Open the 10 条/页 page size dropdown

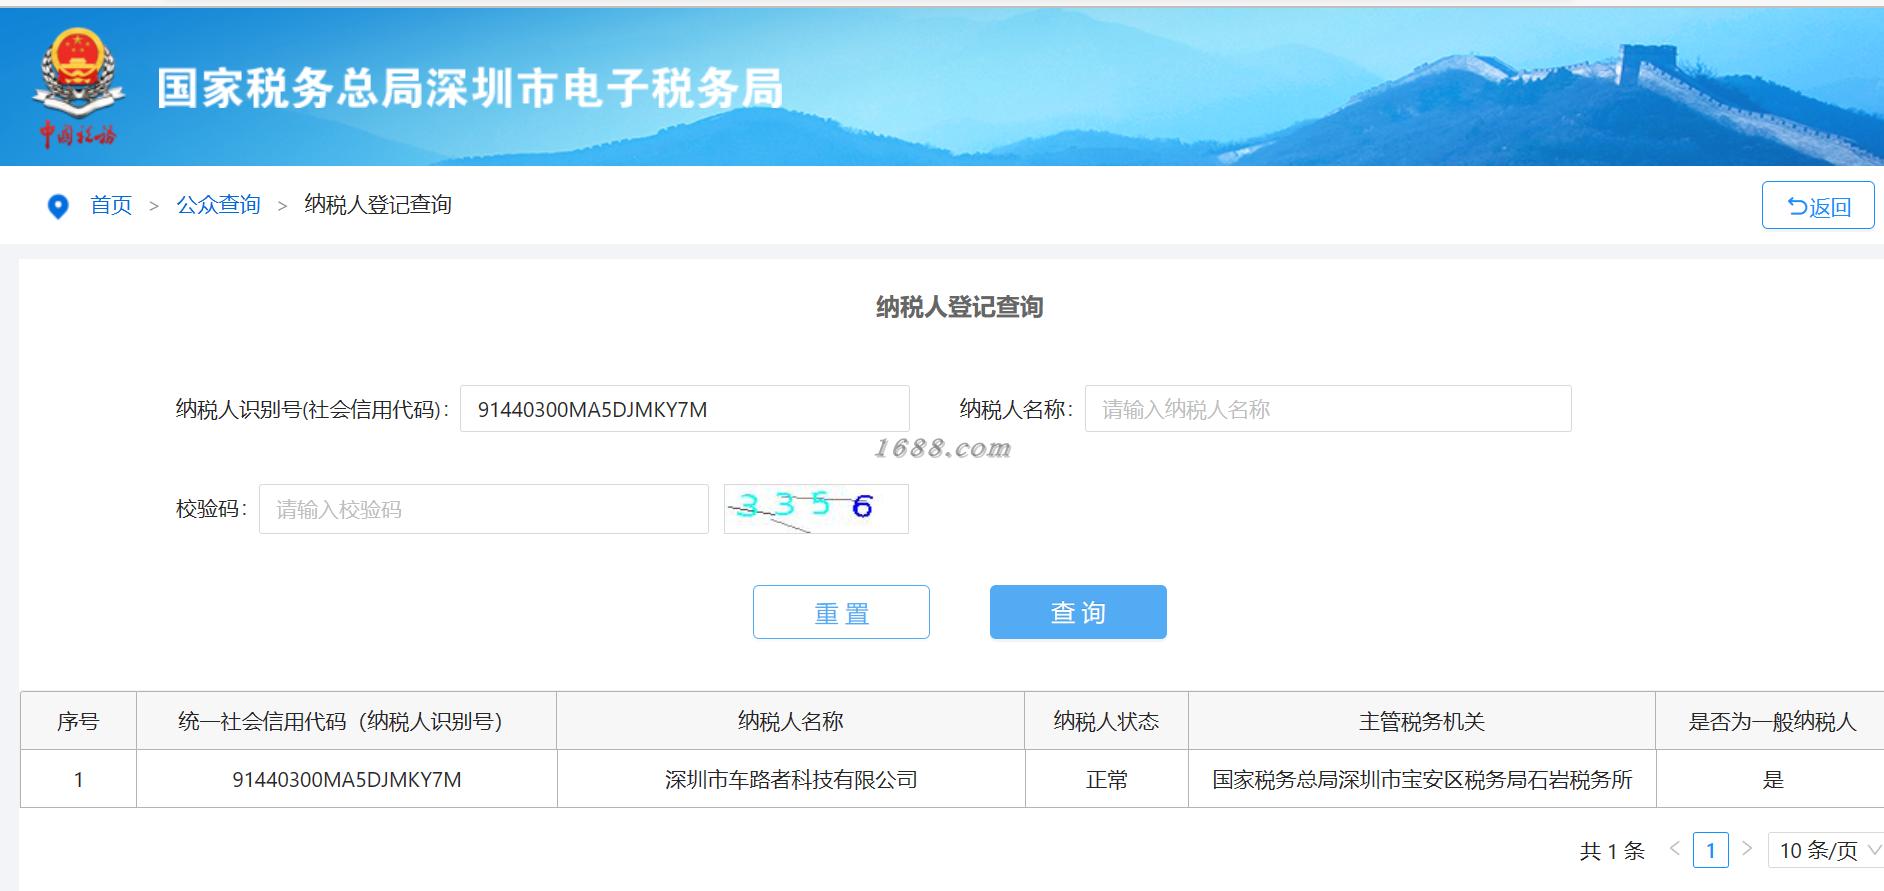click(x=1827, y=850)
